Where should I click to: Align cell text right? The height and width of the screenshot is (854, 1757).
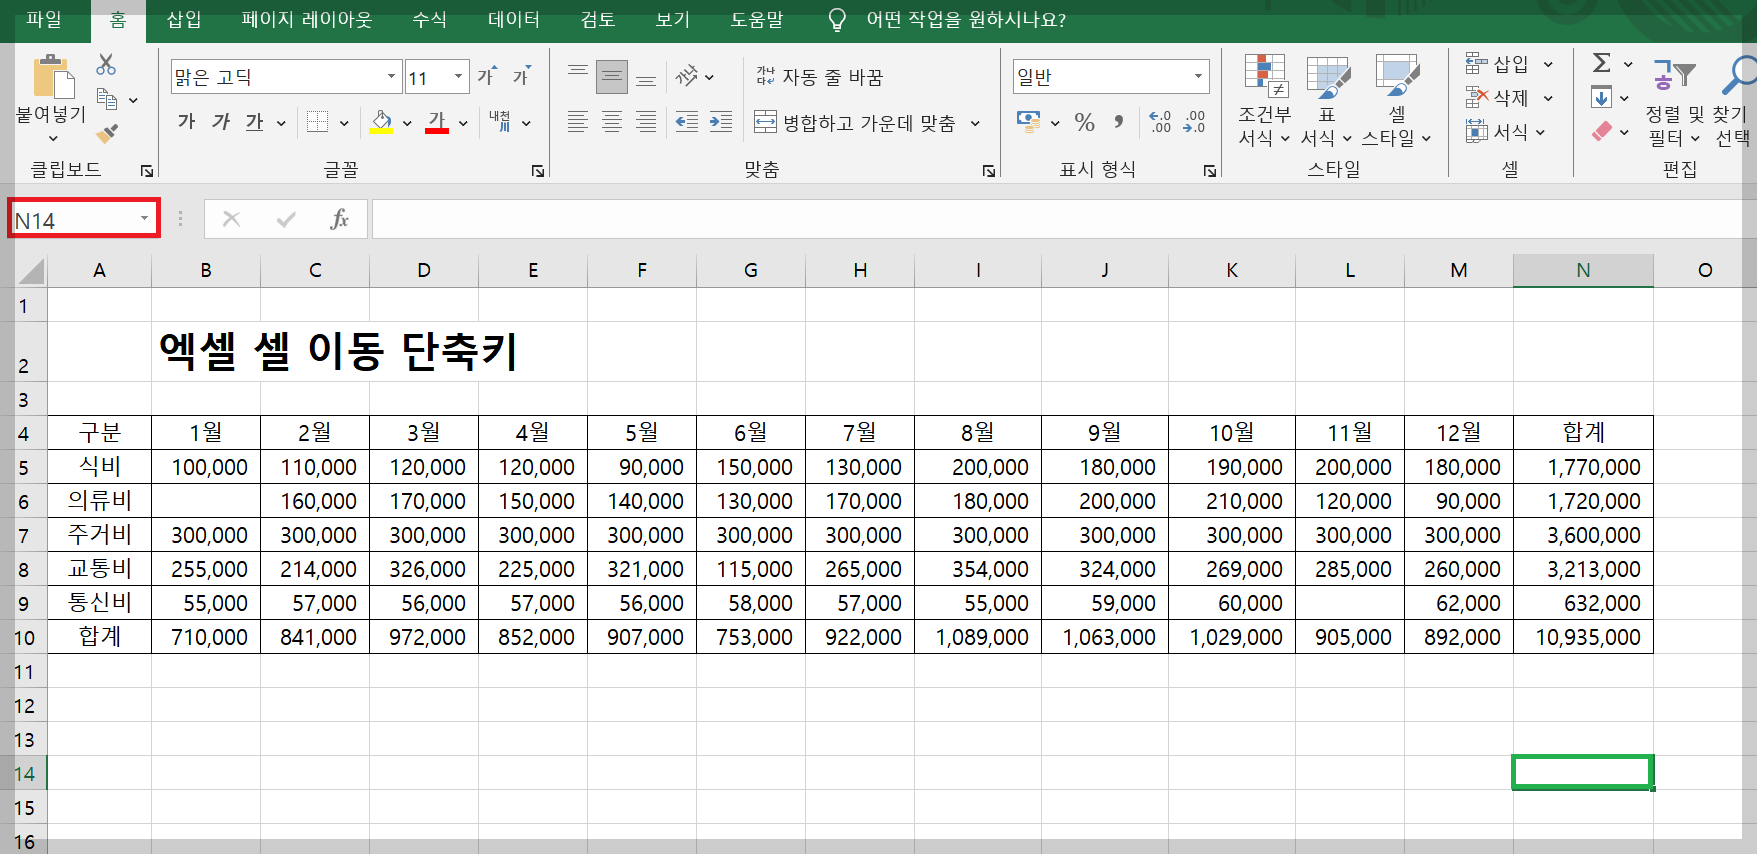pos(646,122)
